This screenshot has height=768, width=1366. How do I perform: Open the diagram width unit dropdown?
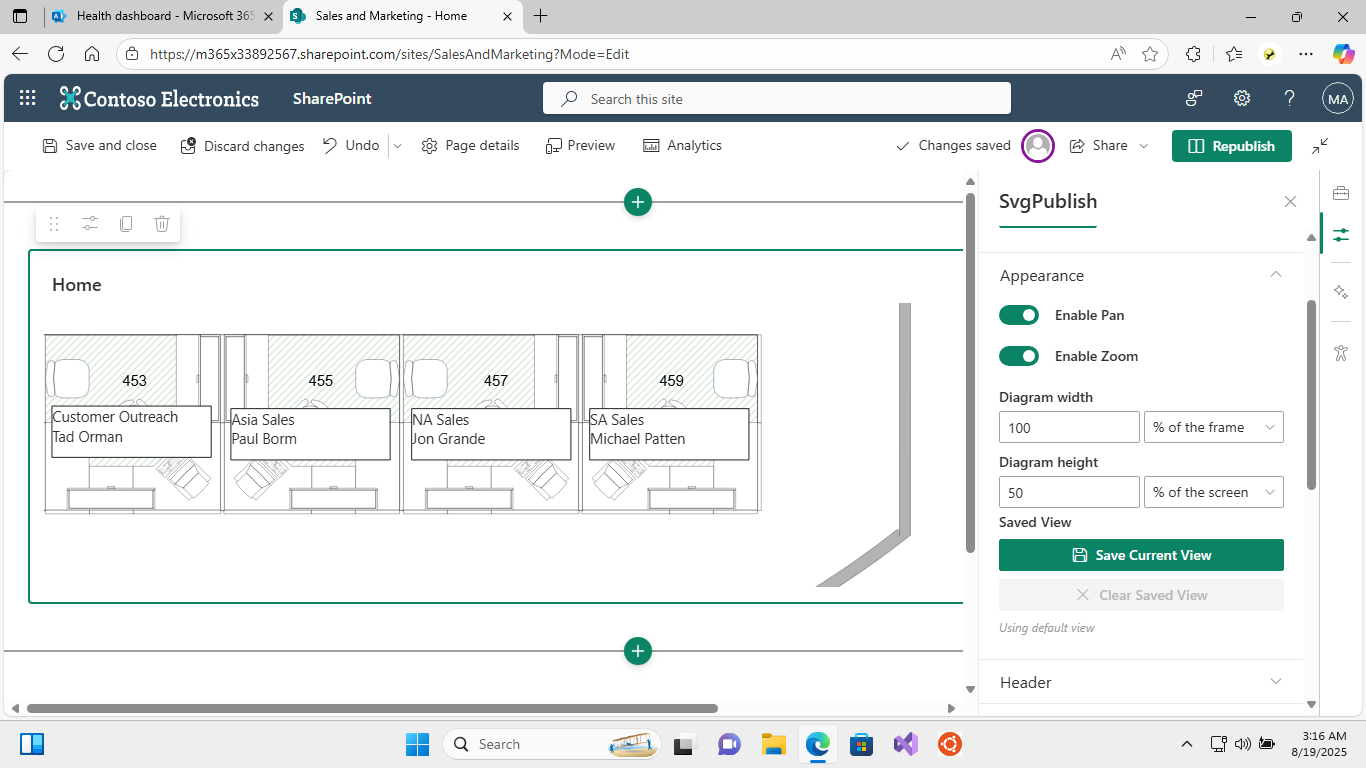1214,427
